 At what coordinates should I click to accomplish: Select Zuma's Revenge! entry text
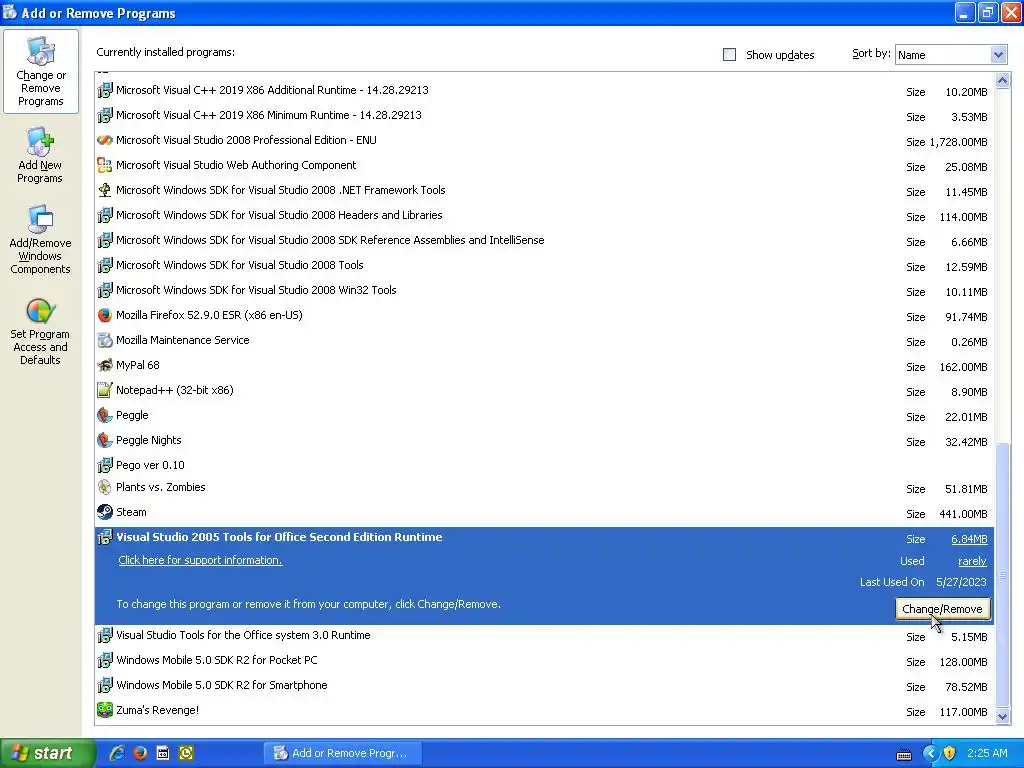coord(157,710)
